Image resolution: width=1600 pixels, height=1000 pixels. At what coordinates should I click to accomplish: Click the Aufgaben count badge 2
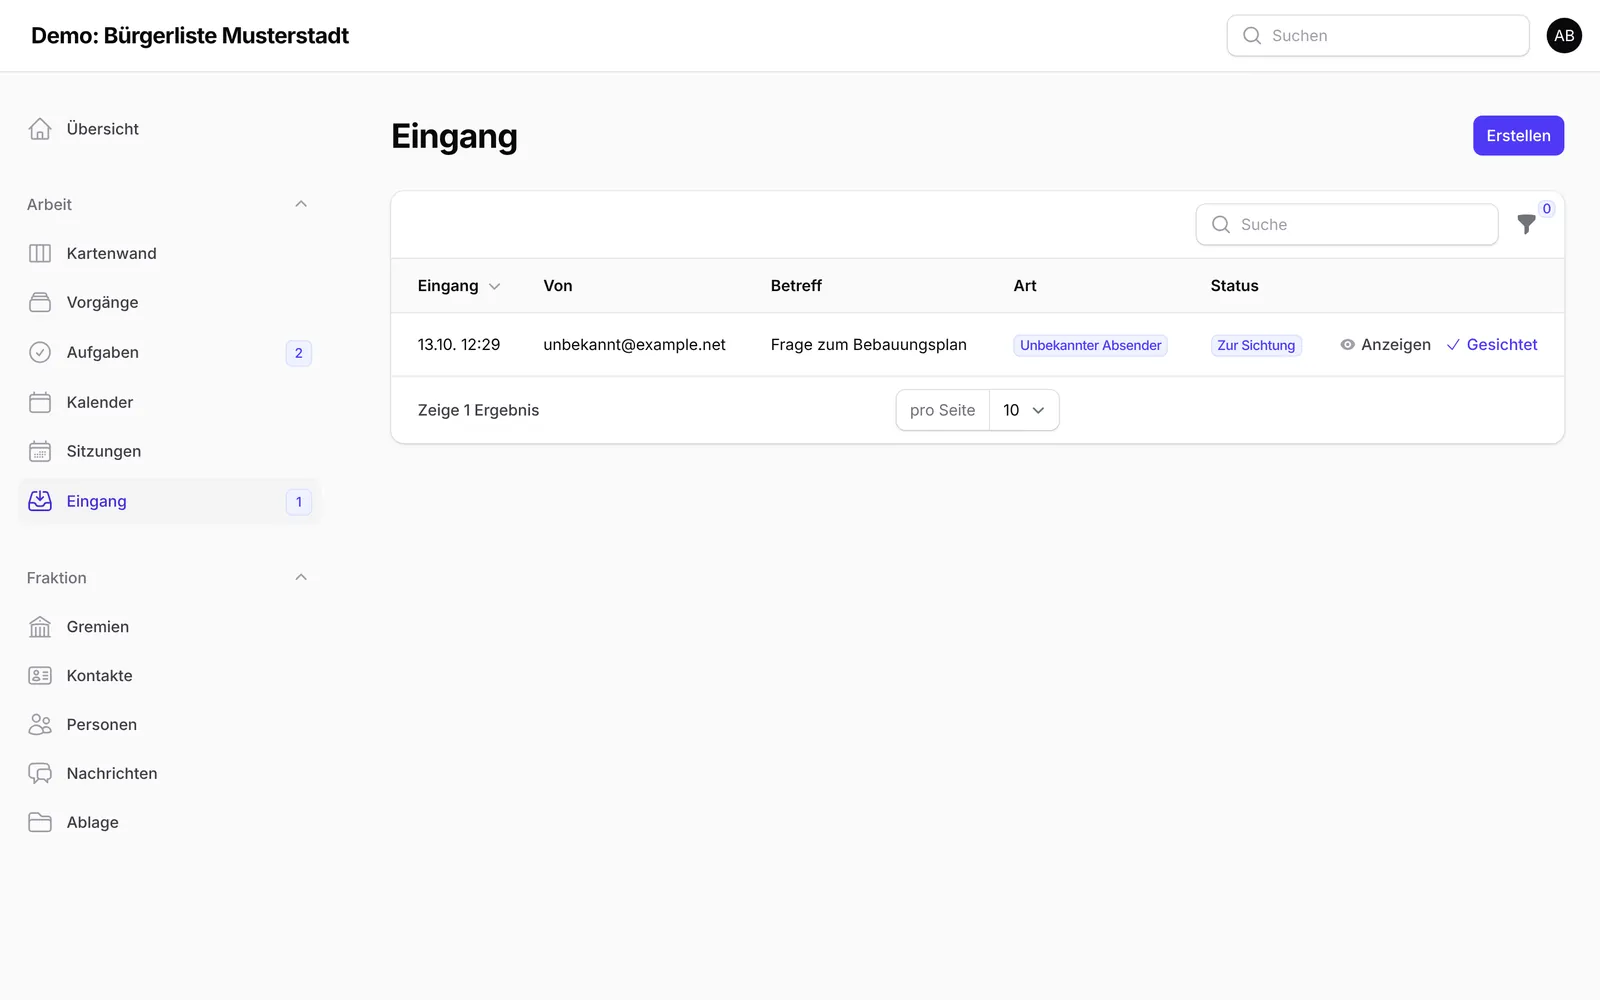click(298, 353)
